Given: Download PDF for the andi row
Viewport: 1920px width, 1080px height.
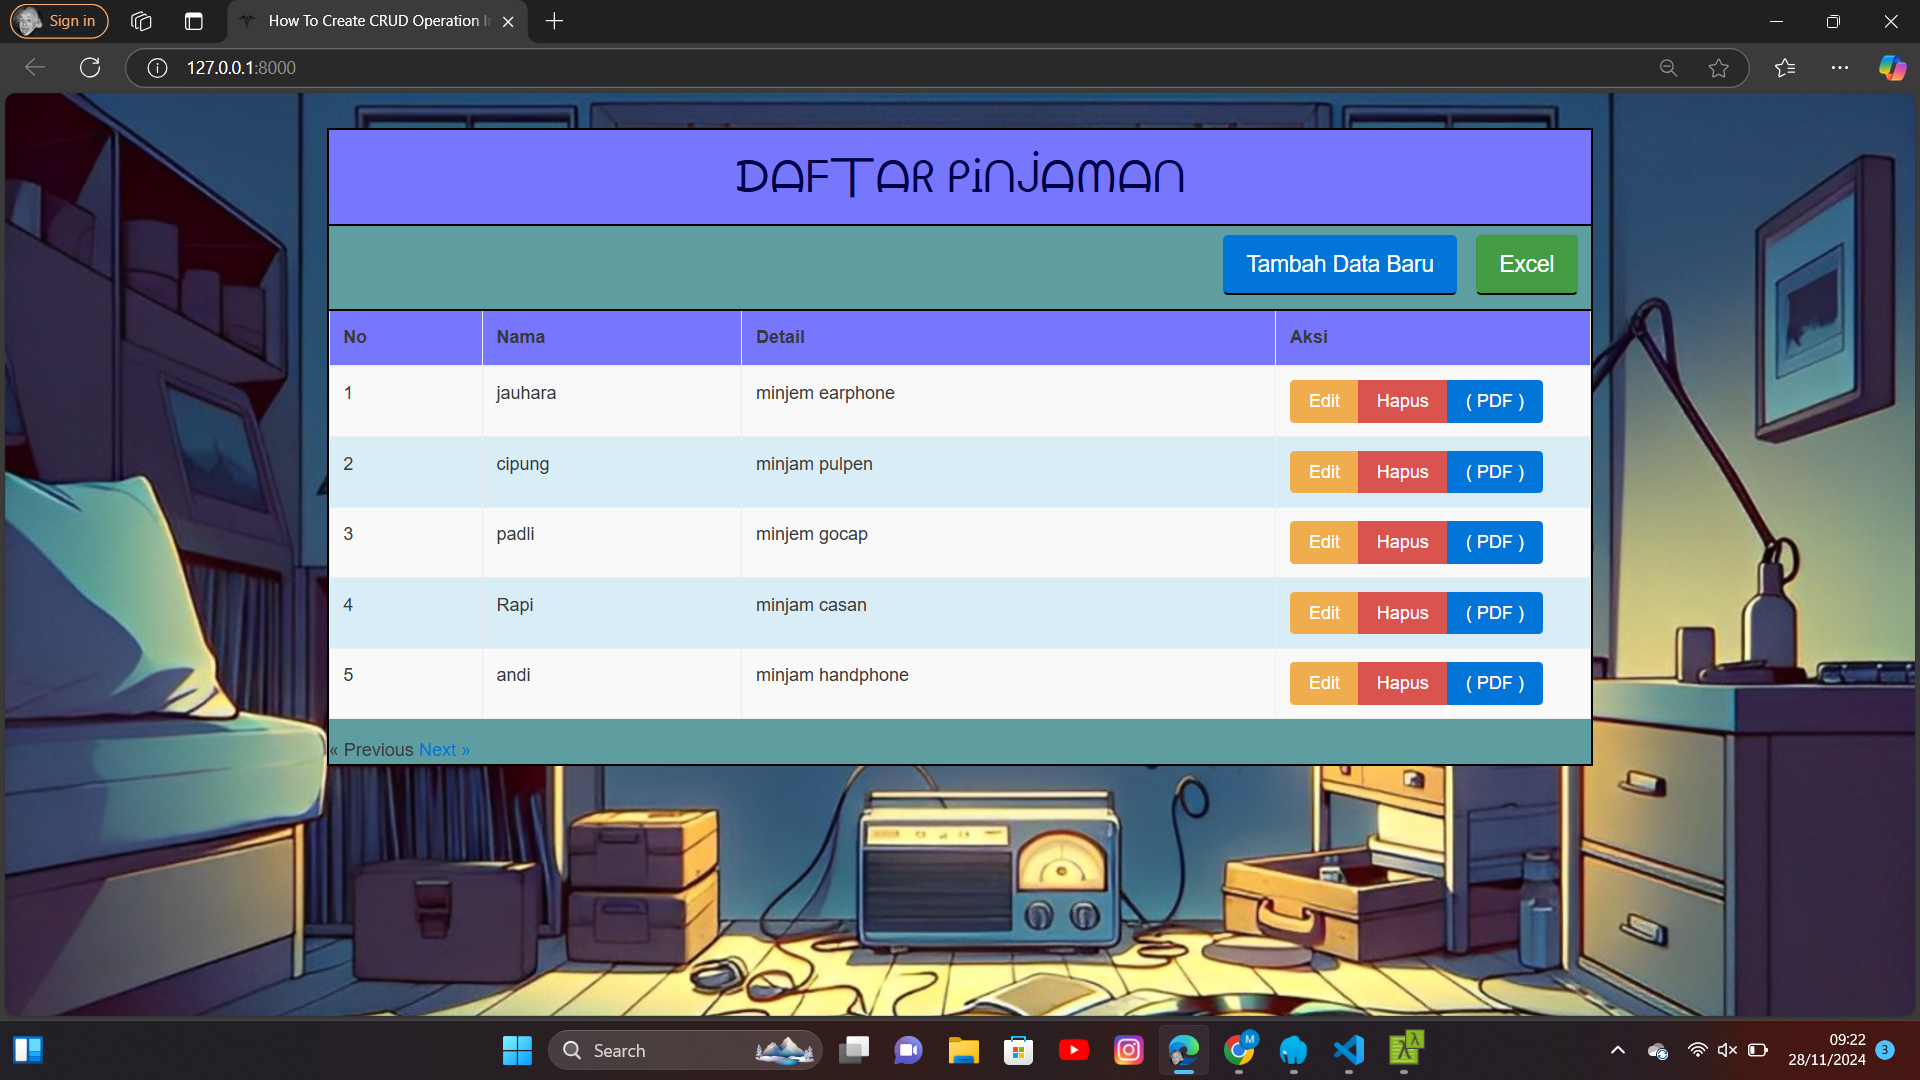Looking at the screenshot, I should point(1494,683).
